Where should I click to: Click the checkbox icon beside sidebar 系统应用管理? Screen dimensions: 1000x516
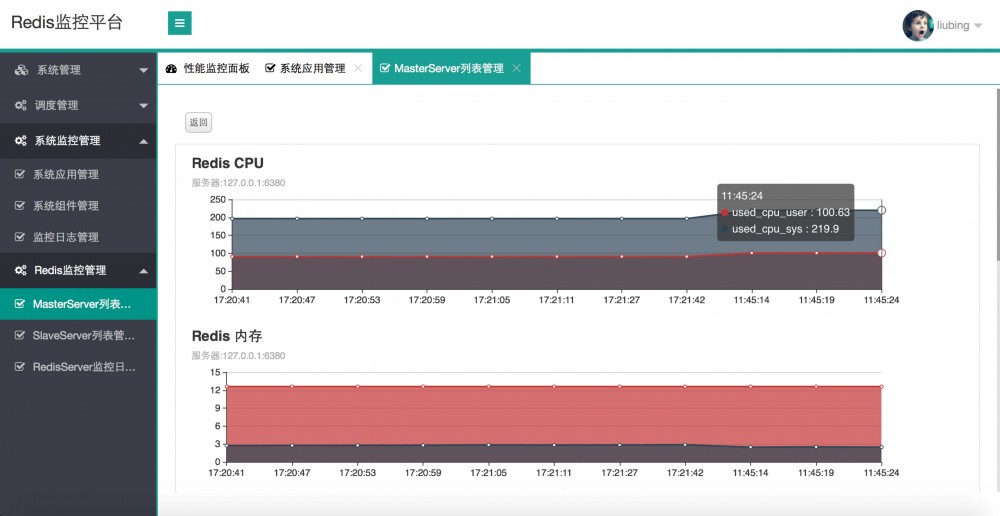(x=20, y=174)
